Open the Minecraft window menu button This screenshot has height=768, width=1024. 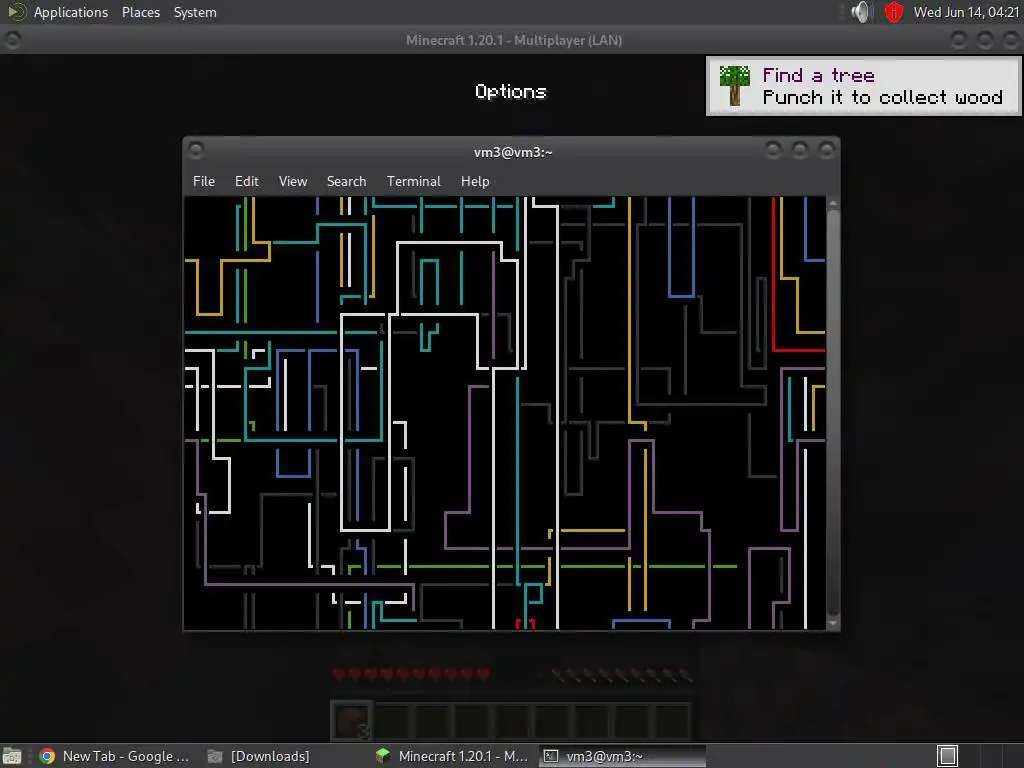coord(12,40)
